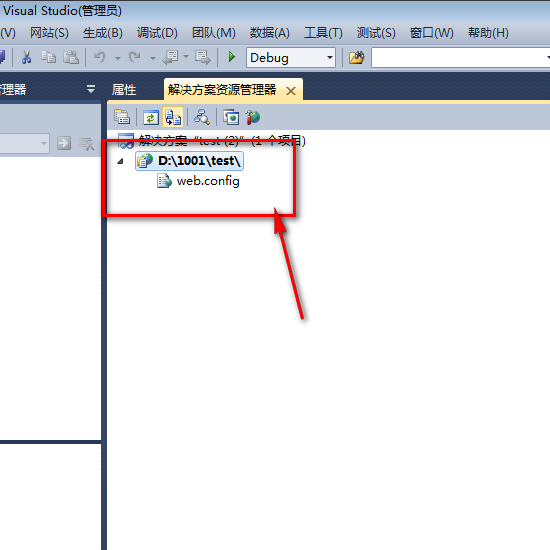Viewport: 550px width, 550px height.
Task: Open the 网站(S) menu
Action: coord(49,33)
